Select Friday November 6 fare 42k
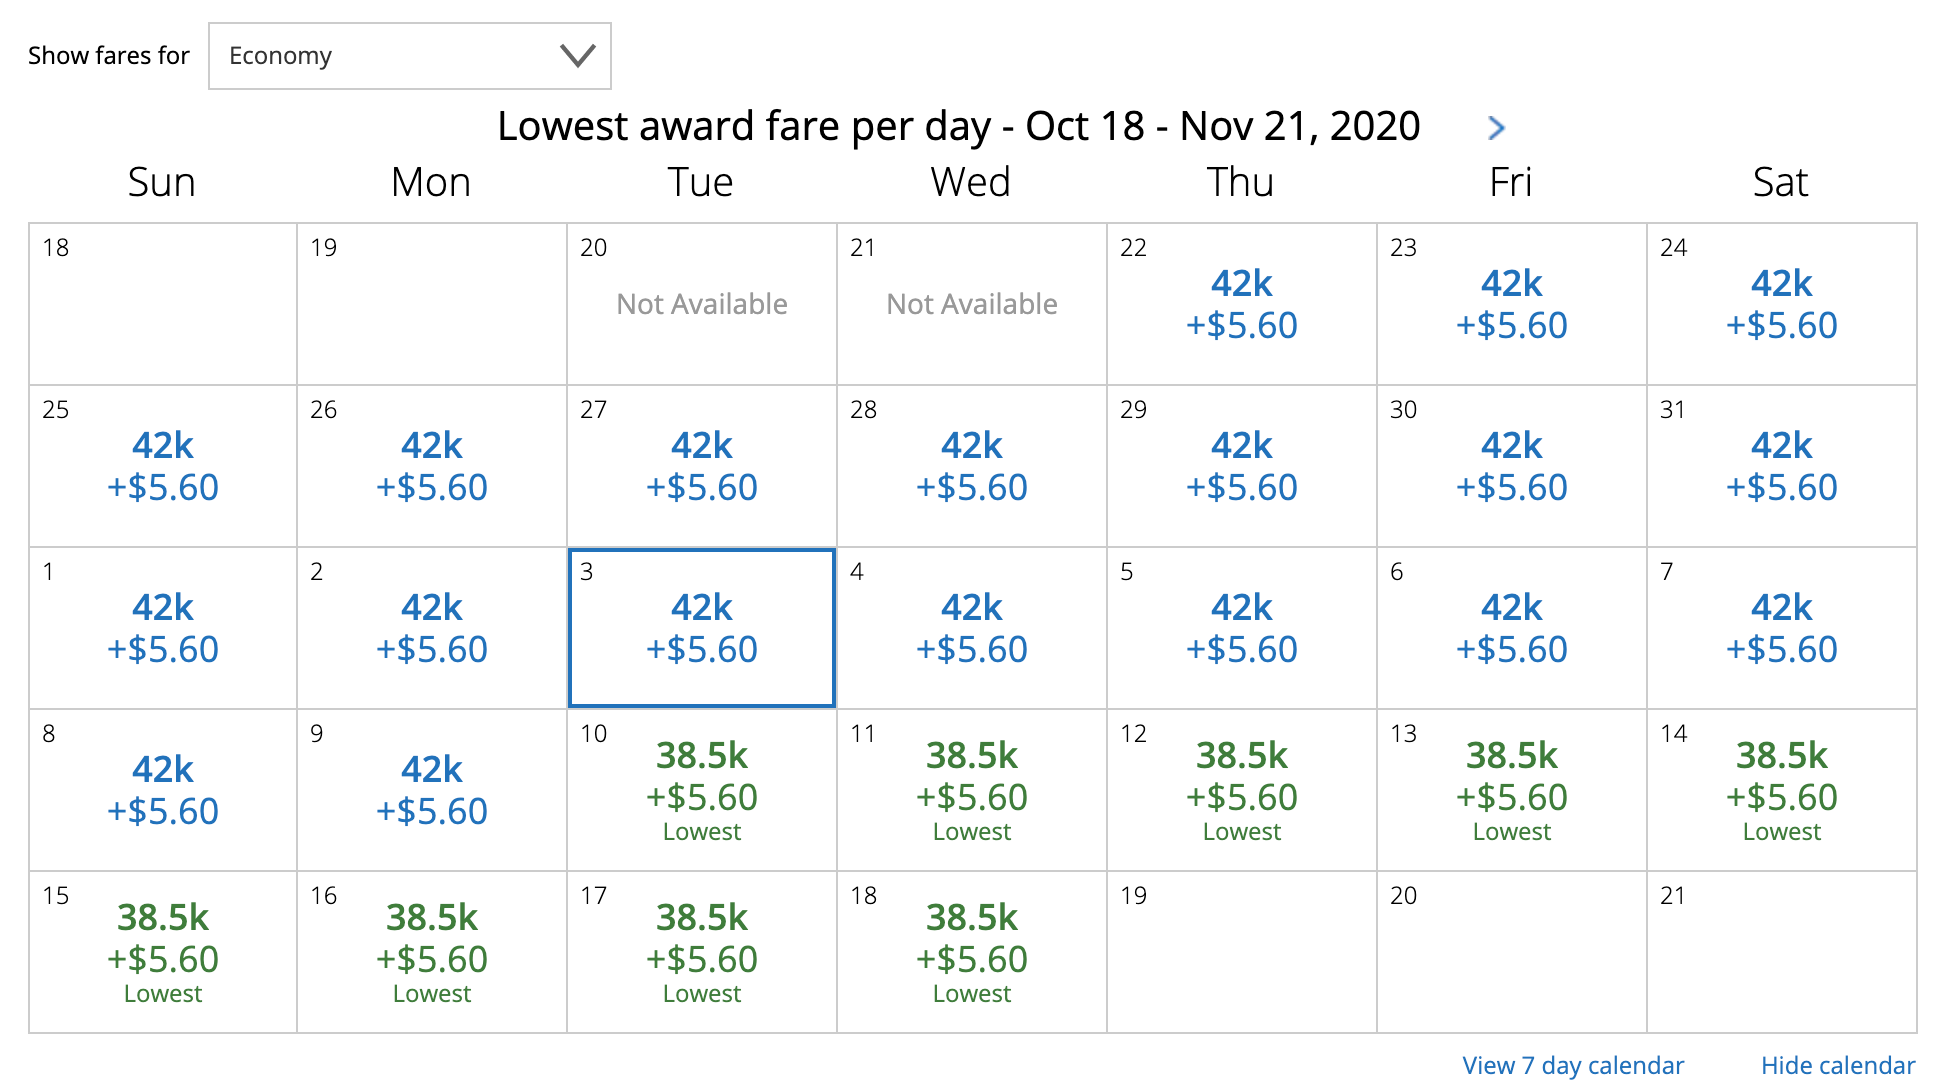Image resolution: width=1944 pixels, height=1090 pixels. (x=1511, y=628)
